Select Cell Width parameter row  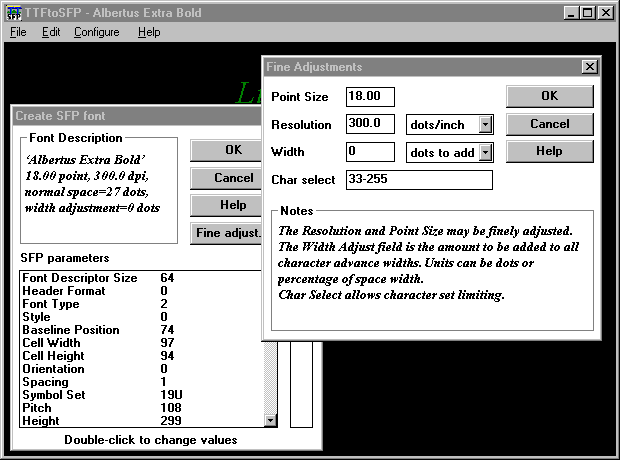pyautogui.click(x=142, y=343)
